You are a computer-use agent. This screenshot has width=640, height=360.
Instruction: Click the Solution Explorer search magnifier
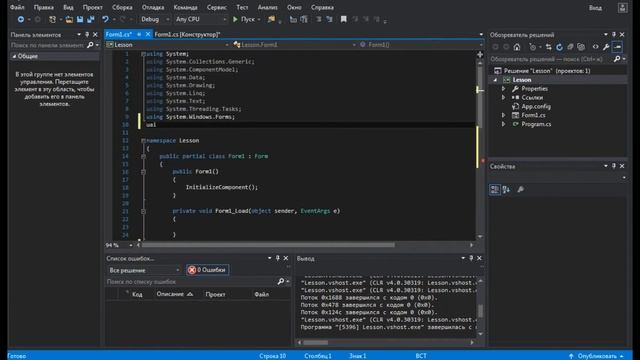coord(617,59)
